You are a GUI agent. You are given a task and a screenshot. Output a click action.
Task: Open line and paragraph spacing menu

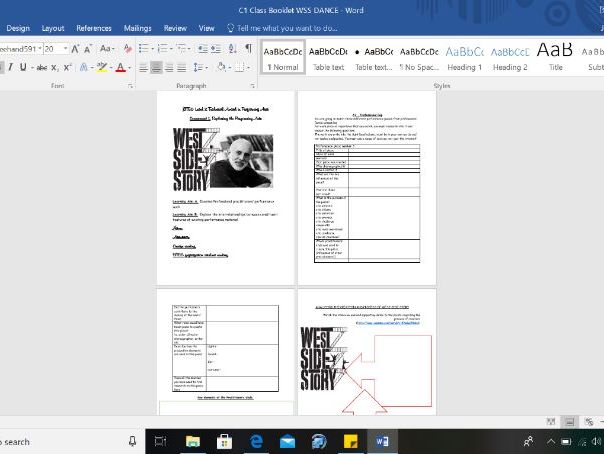pos(200,68)
